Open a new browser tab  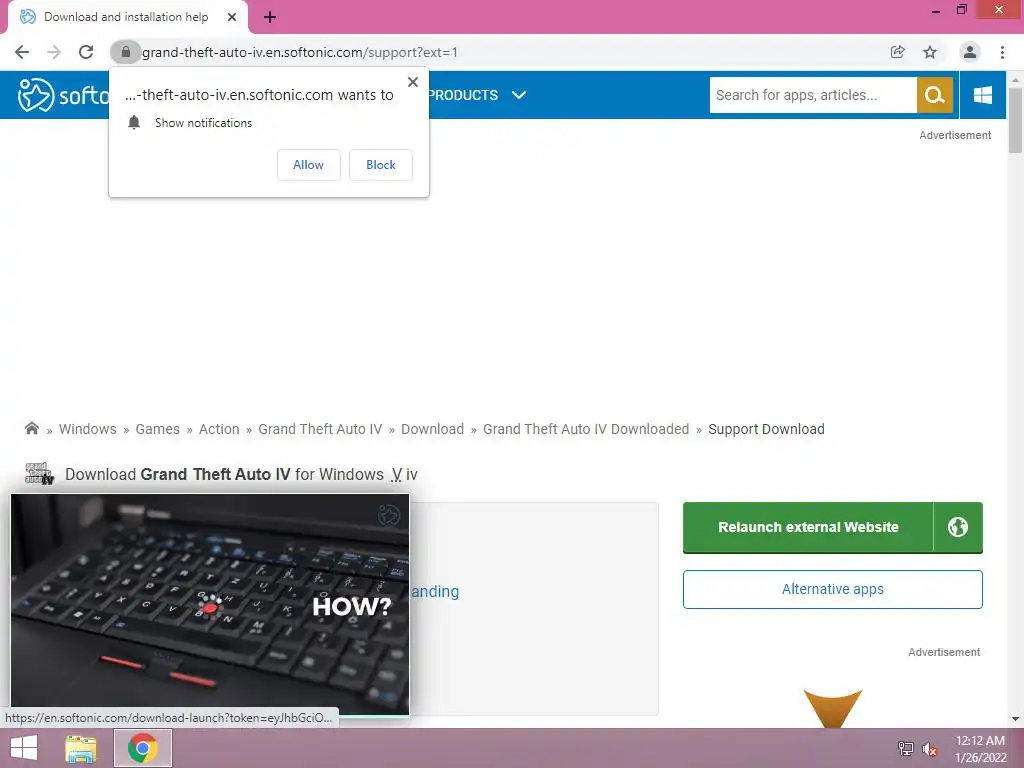pyautogui.click(x=270, y=17)
